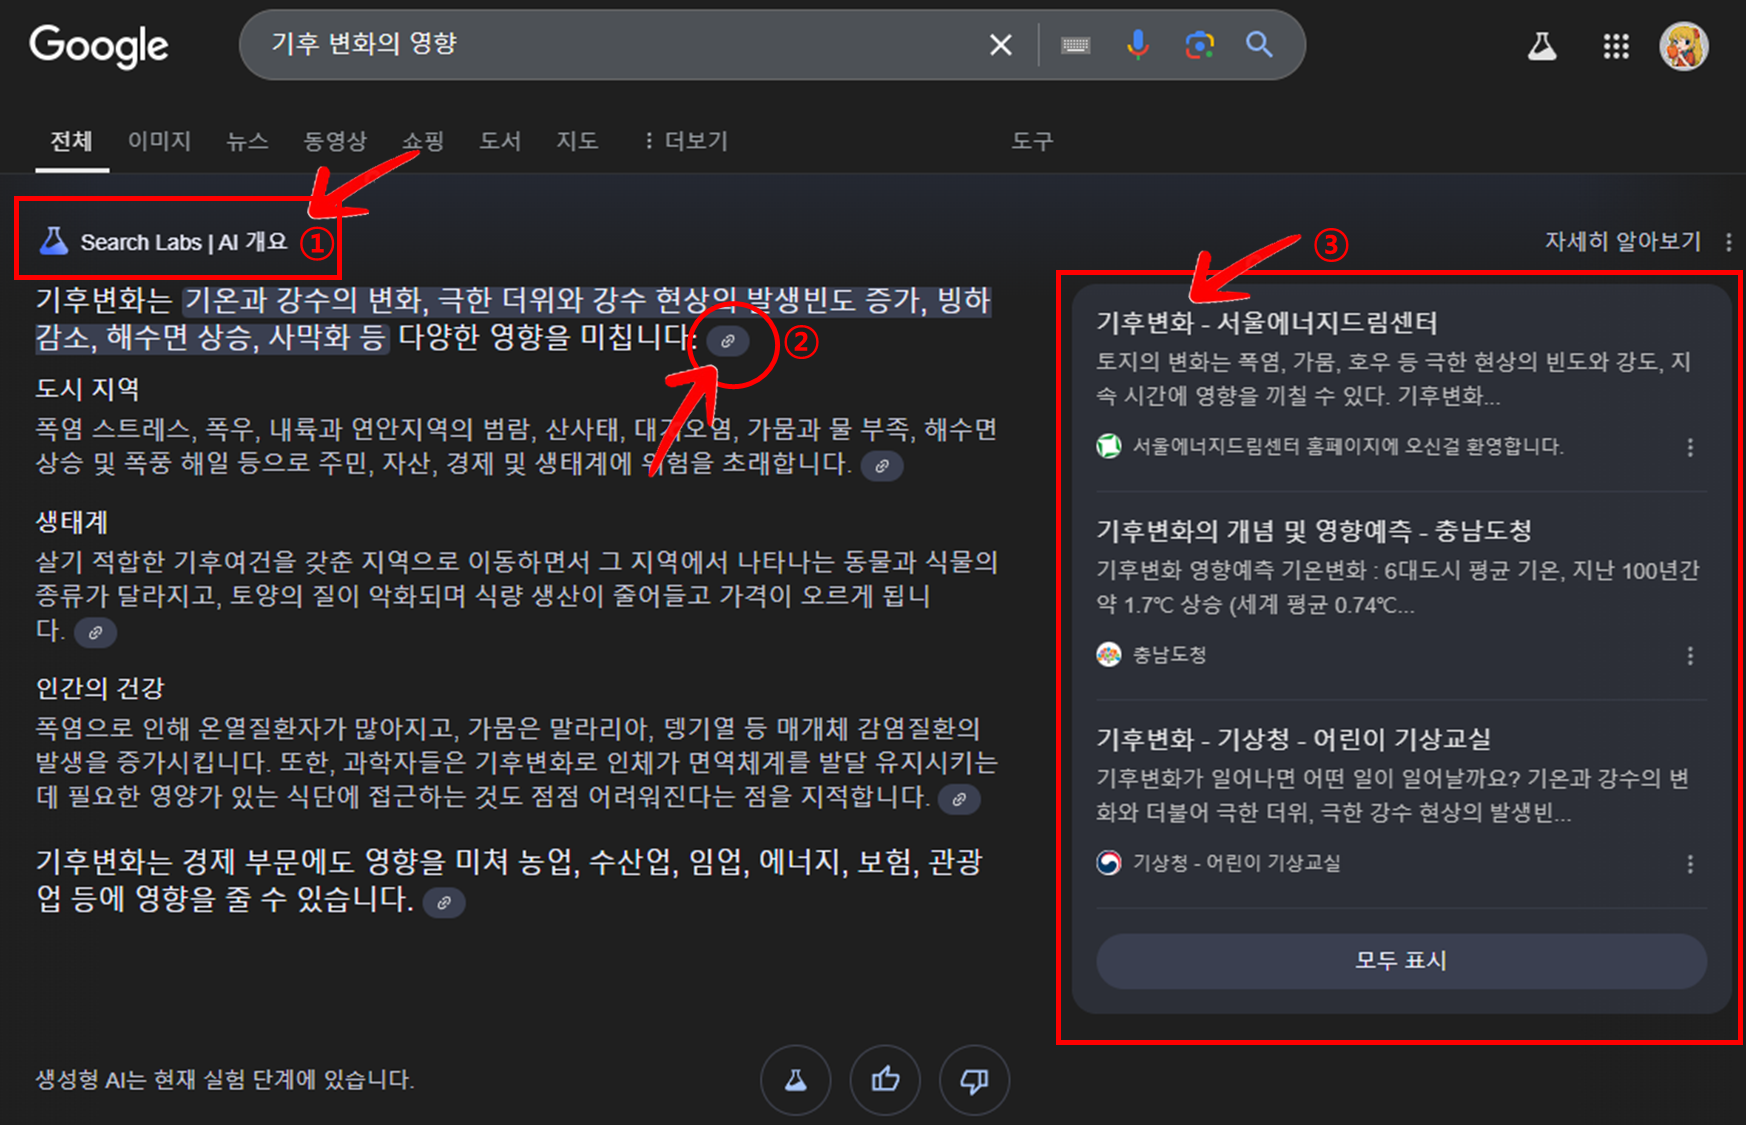Click the 충남도청 source name
This screenshot has width=1746, height=1125.
pyautogui.click(x=1169, y=655)
